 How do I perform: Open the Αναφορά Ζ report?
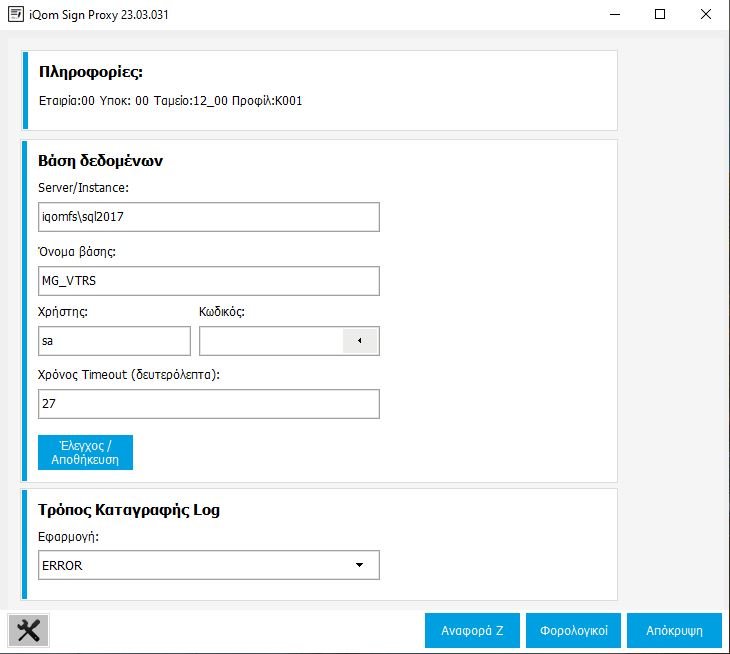[471, 631]
